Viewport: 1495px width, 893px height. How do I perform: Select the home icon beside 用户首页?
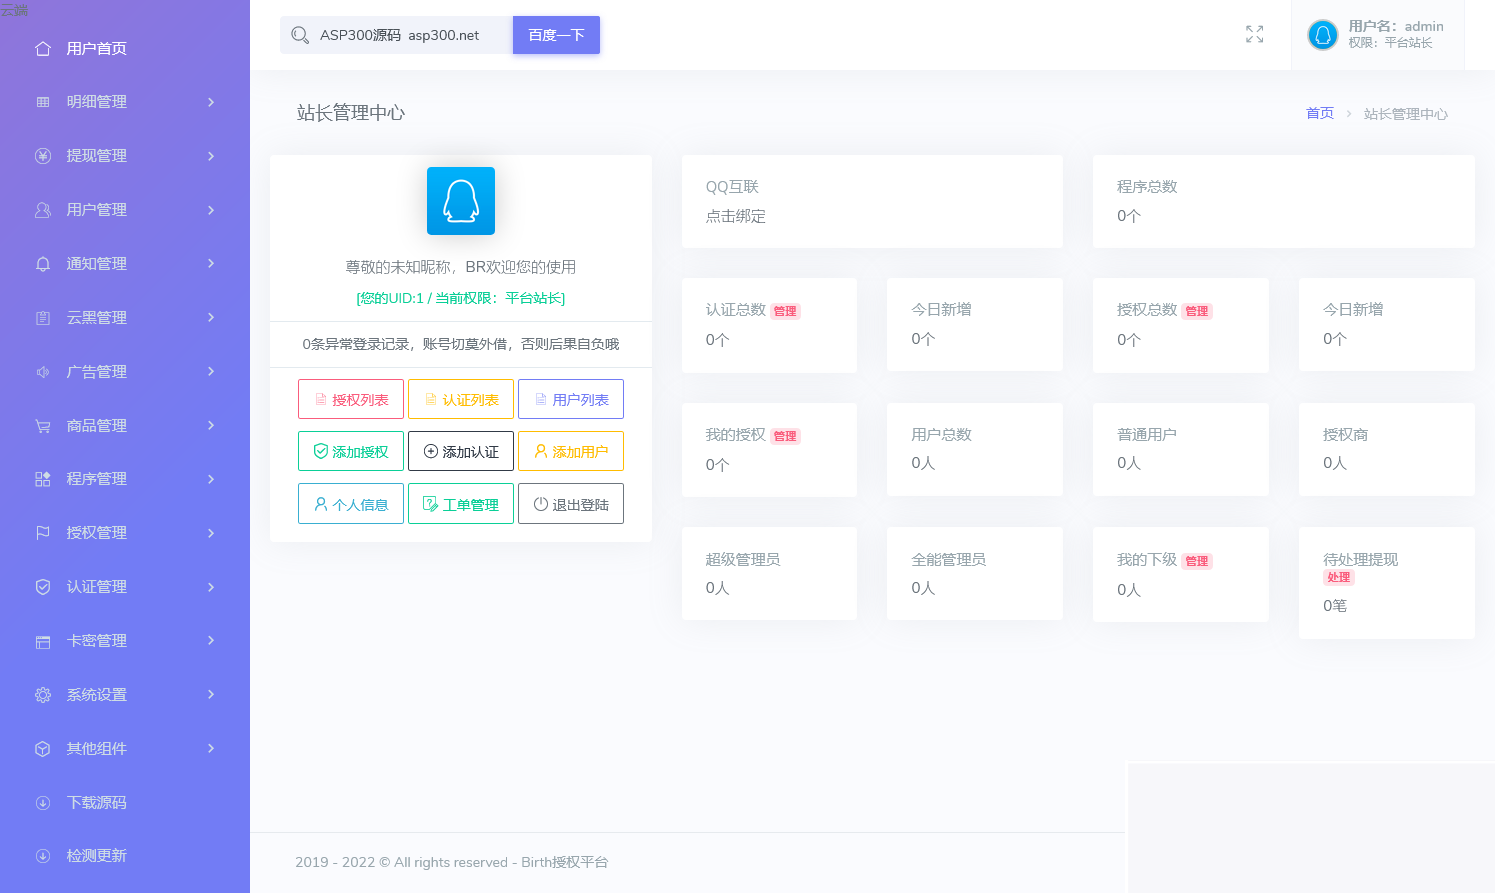[x=41, y=47]
